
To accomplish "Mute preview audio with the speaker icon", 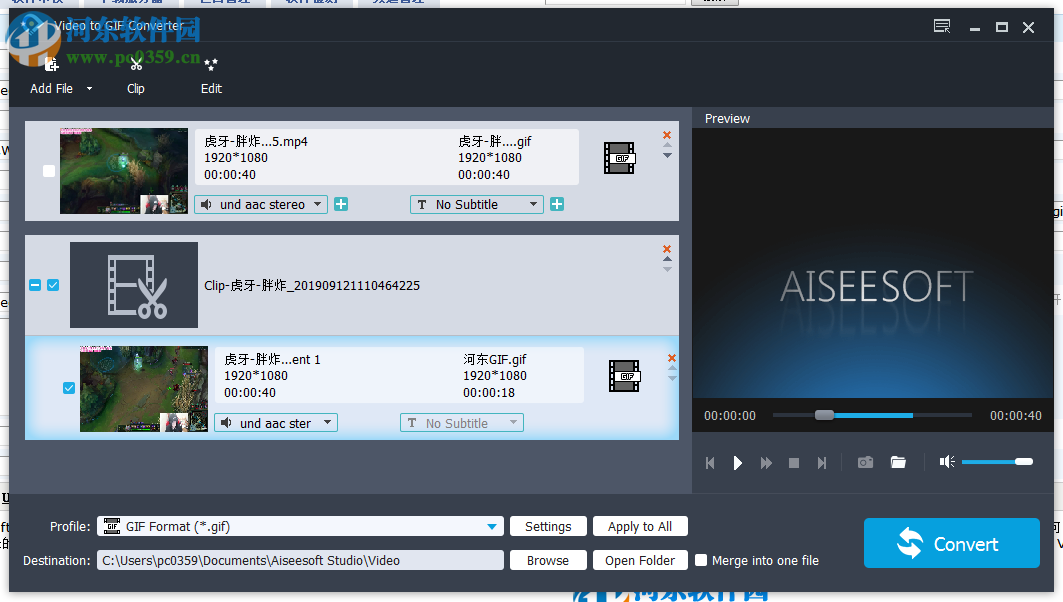I will (x=947, y=462).
